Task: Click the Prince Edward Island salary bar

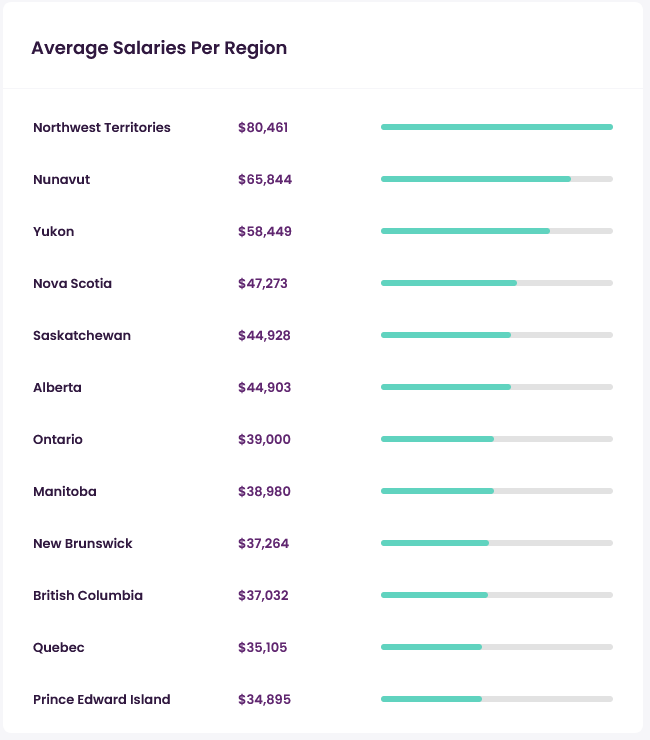Action: (496, 699)
